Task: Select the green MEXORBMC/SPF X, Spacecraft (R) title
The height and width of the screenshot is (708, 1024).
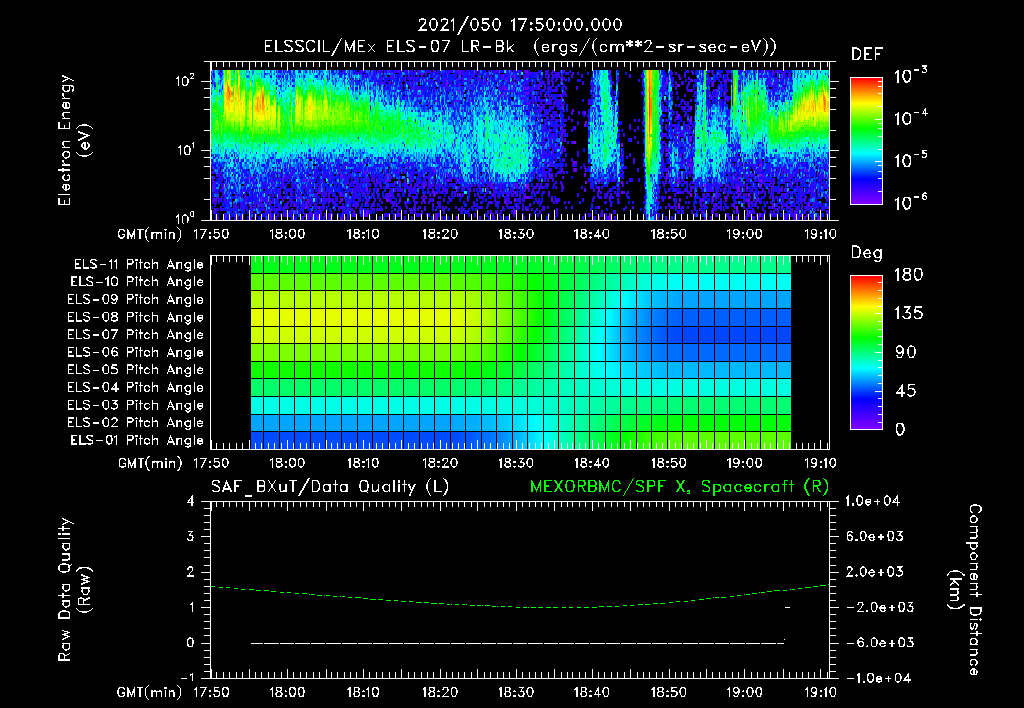Action: [x=679, y=487]
